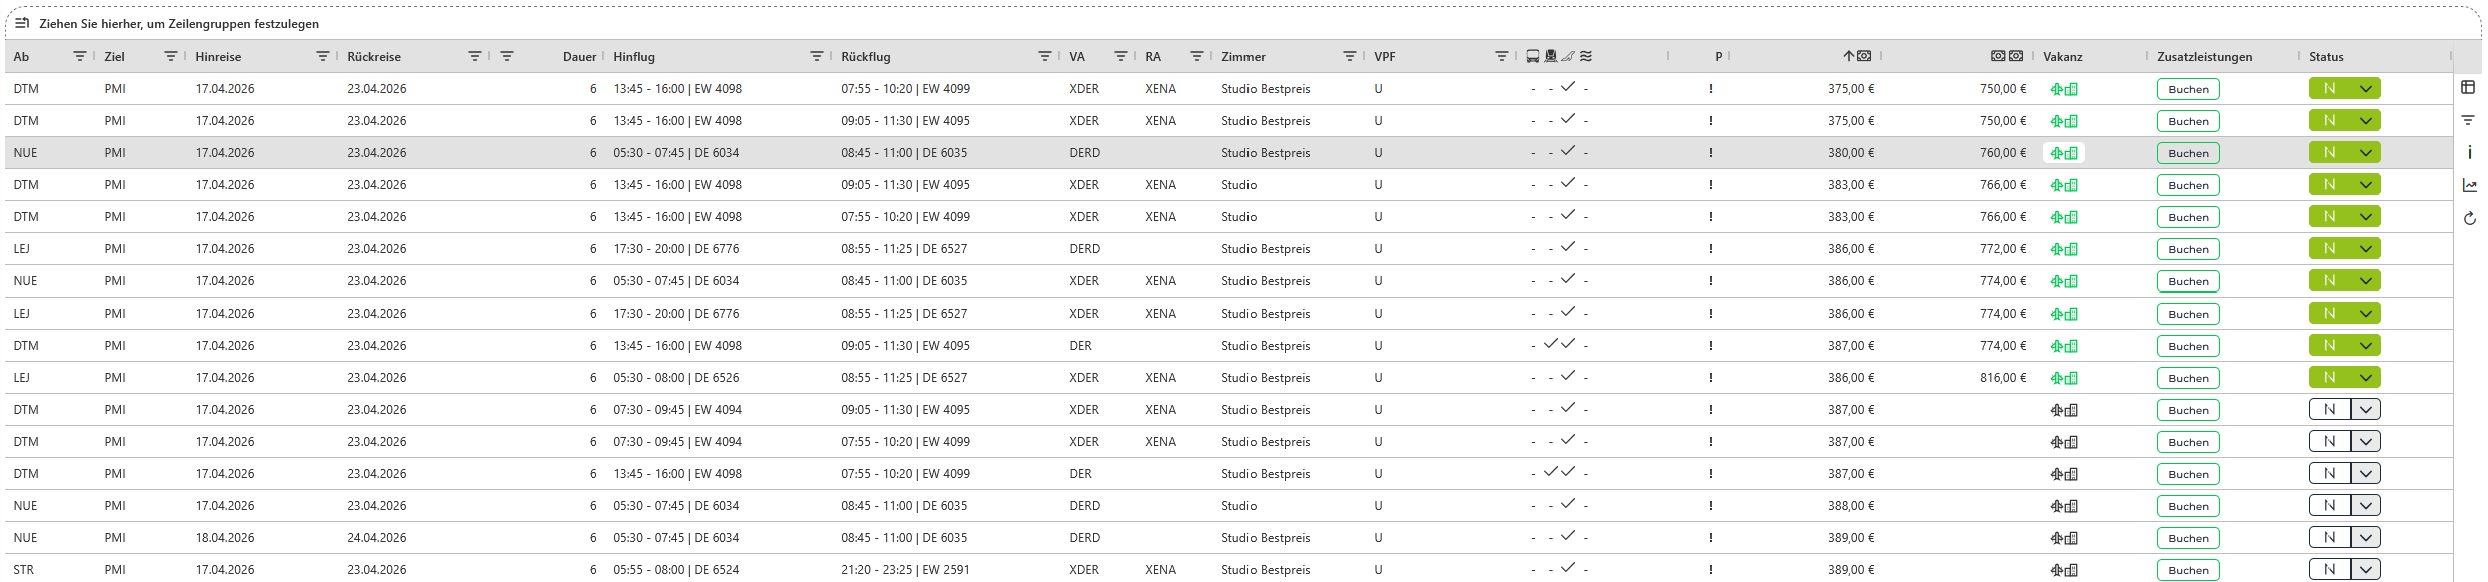
Task: Sort by the total price column header icons
Action: (x=2007, y=56)
